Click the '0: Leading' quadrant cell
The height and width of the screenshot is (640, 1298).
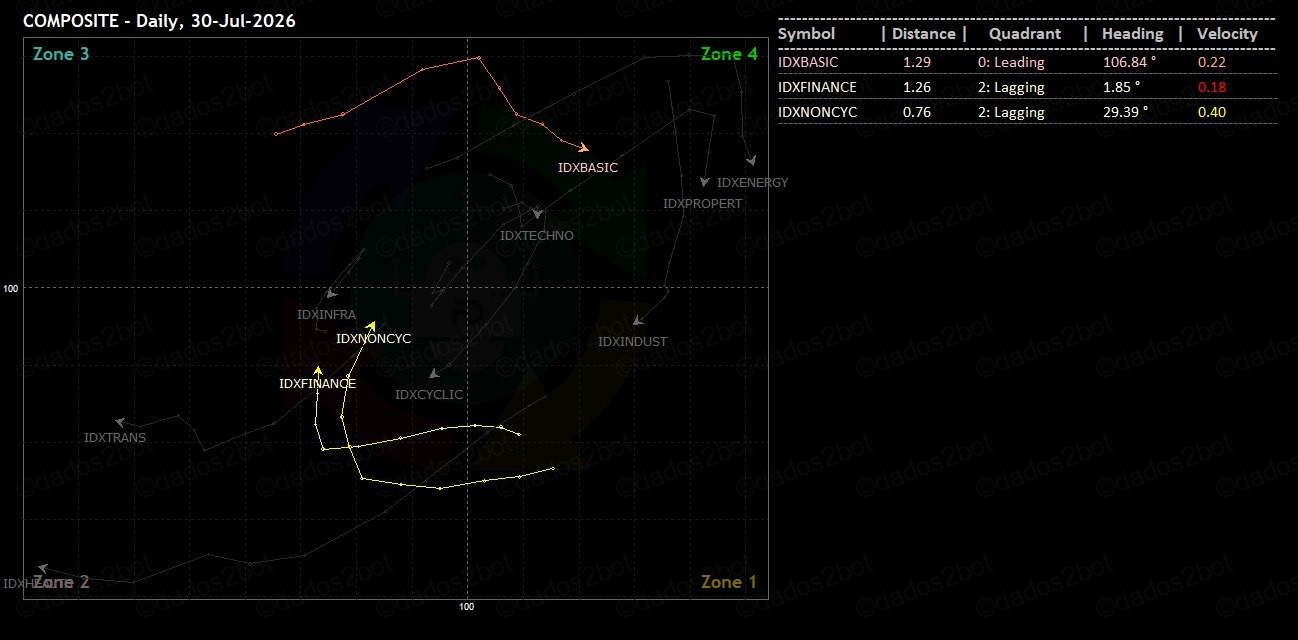pos(1011,62)
